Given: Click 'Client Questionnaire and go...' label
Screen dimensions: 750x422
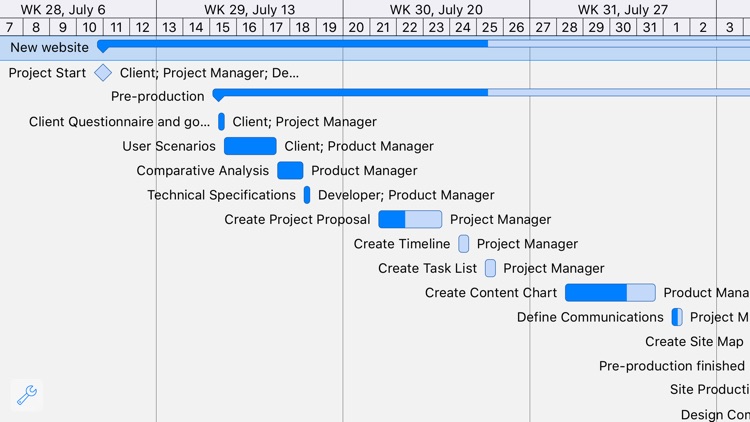Looking at the screenshot, I should coord(119,122).
